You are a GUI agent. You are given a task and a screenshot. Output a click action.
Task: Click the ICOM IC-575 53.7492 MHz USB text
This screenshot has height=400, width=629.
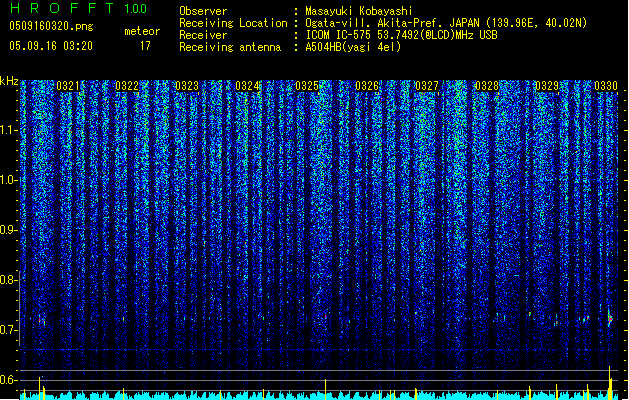401,35
